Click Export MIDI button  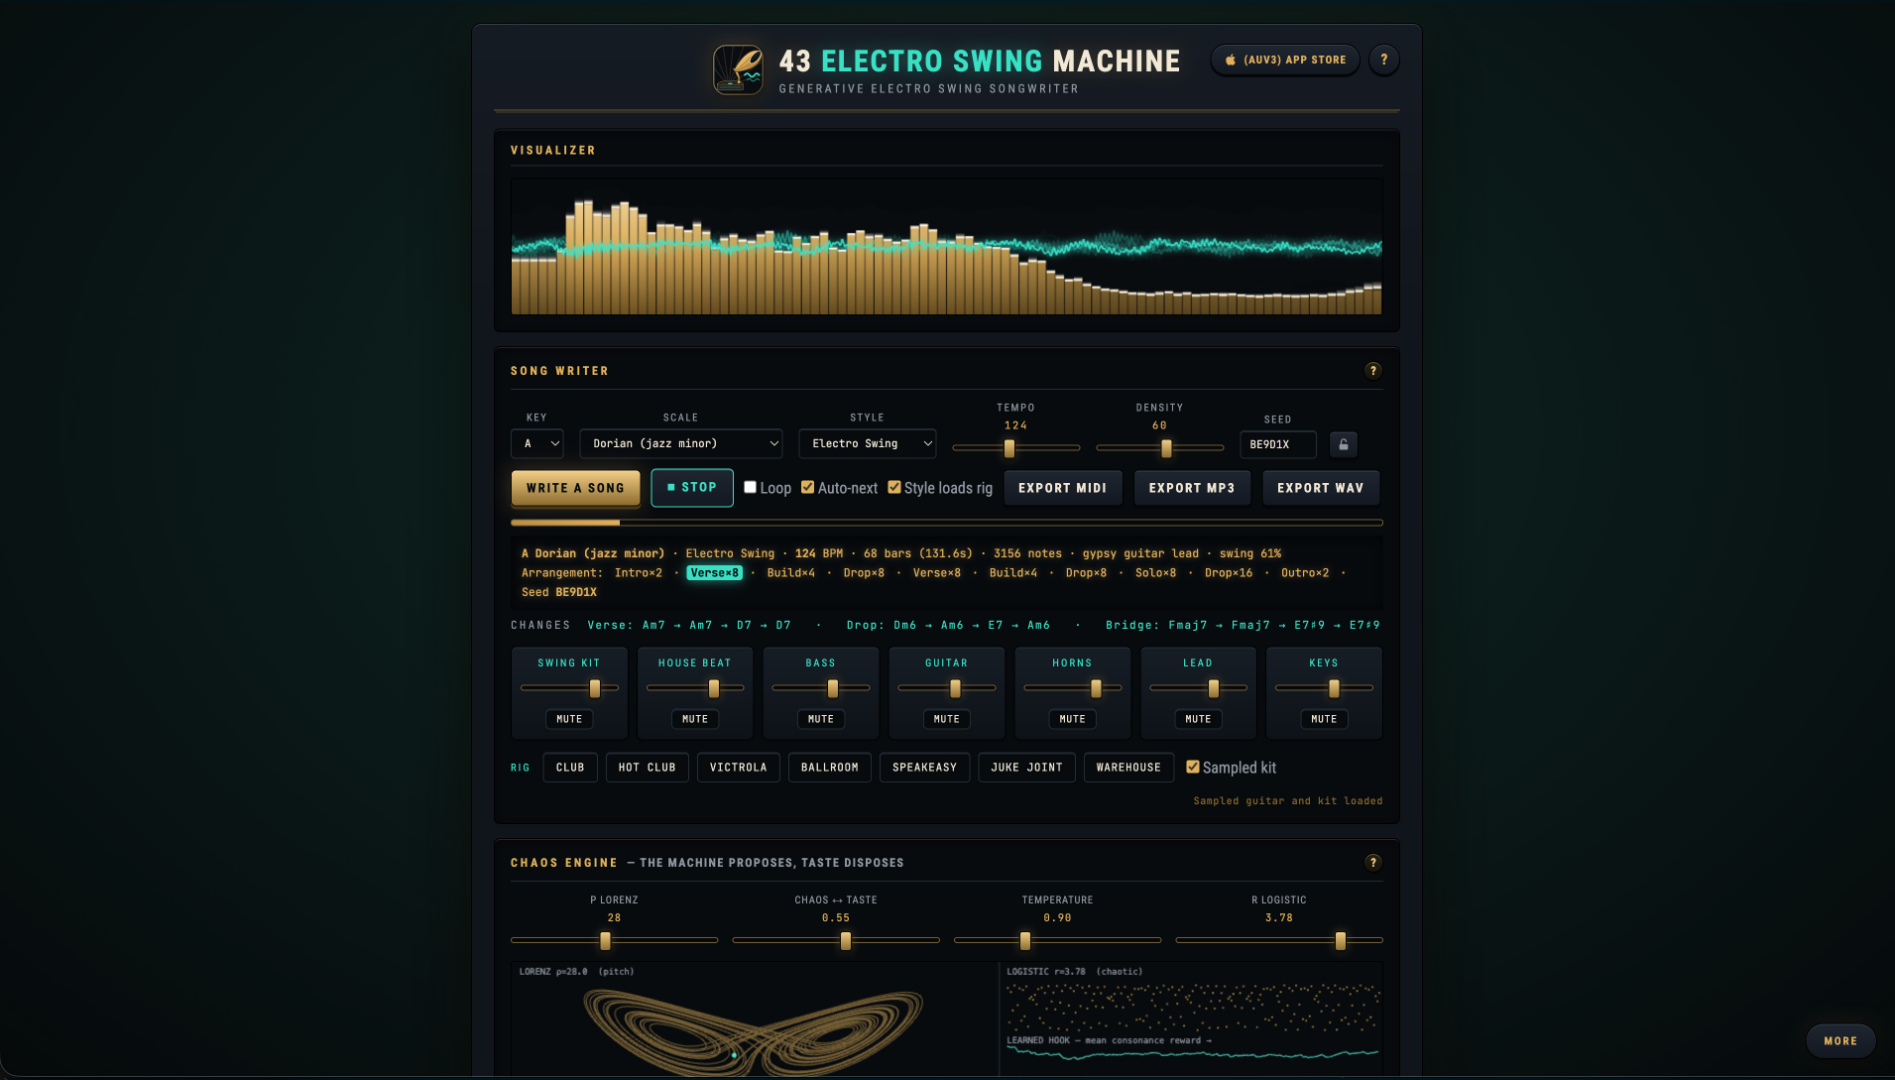point(1062,488)
